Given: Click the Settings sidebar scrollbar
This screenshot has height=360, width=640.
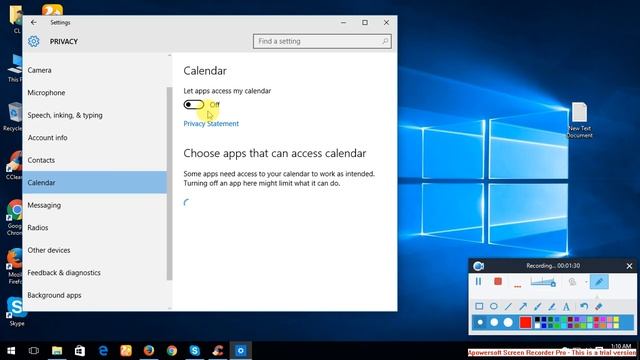Looking at the screenshot, I should coord(169,184).
